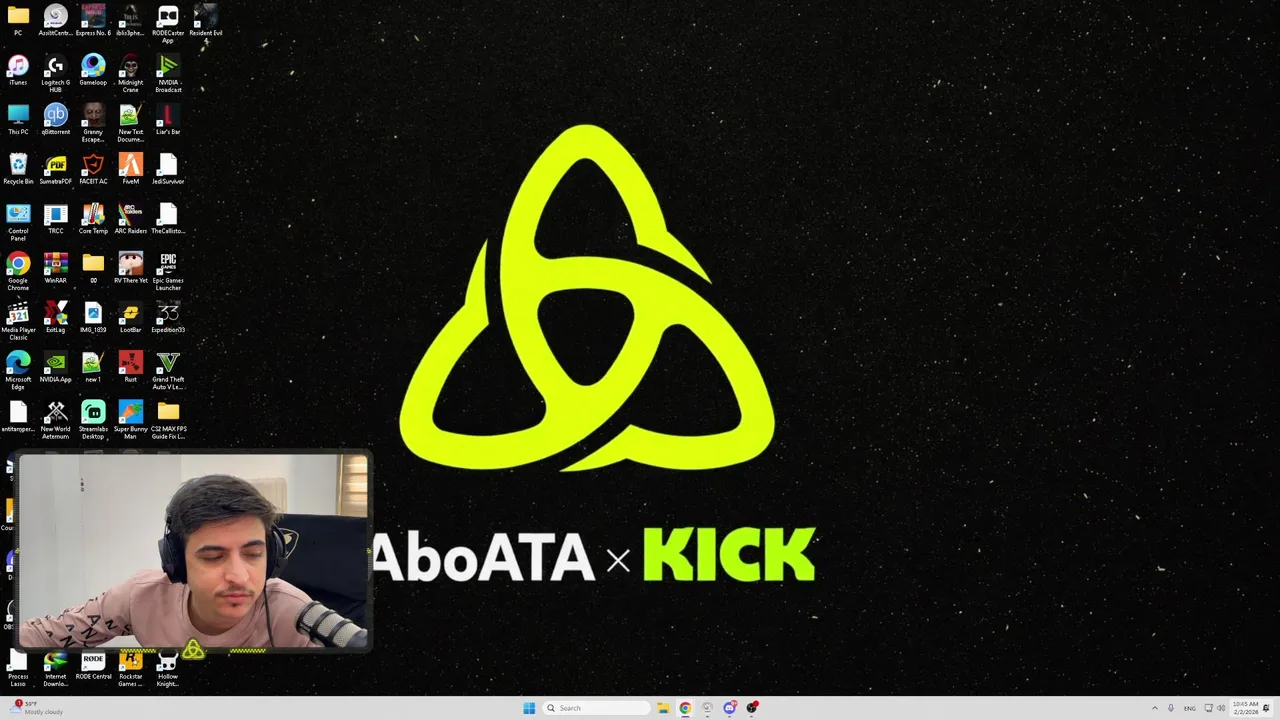
Task: Launch New World Aeternum
Action: point(56,421)
